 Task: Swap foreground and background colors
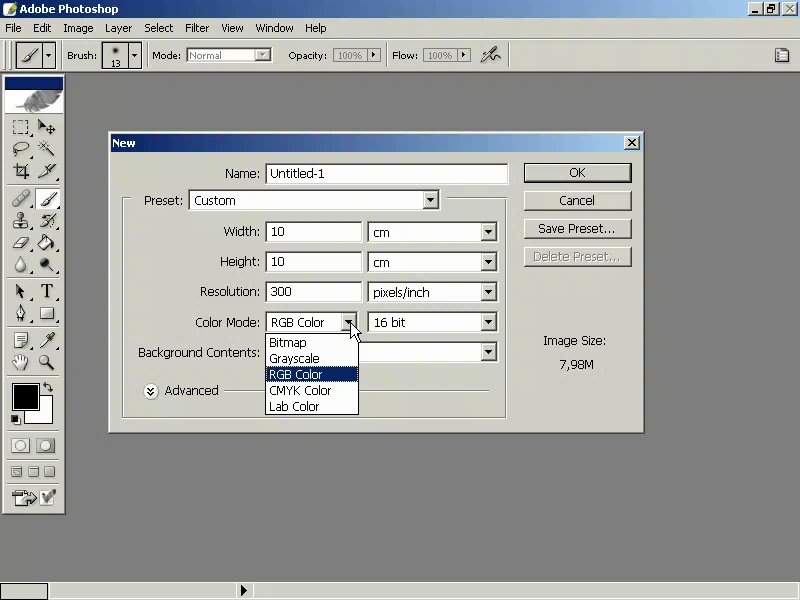pyautogui.click(x=48, y=387)
